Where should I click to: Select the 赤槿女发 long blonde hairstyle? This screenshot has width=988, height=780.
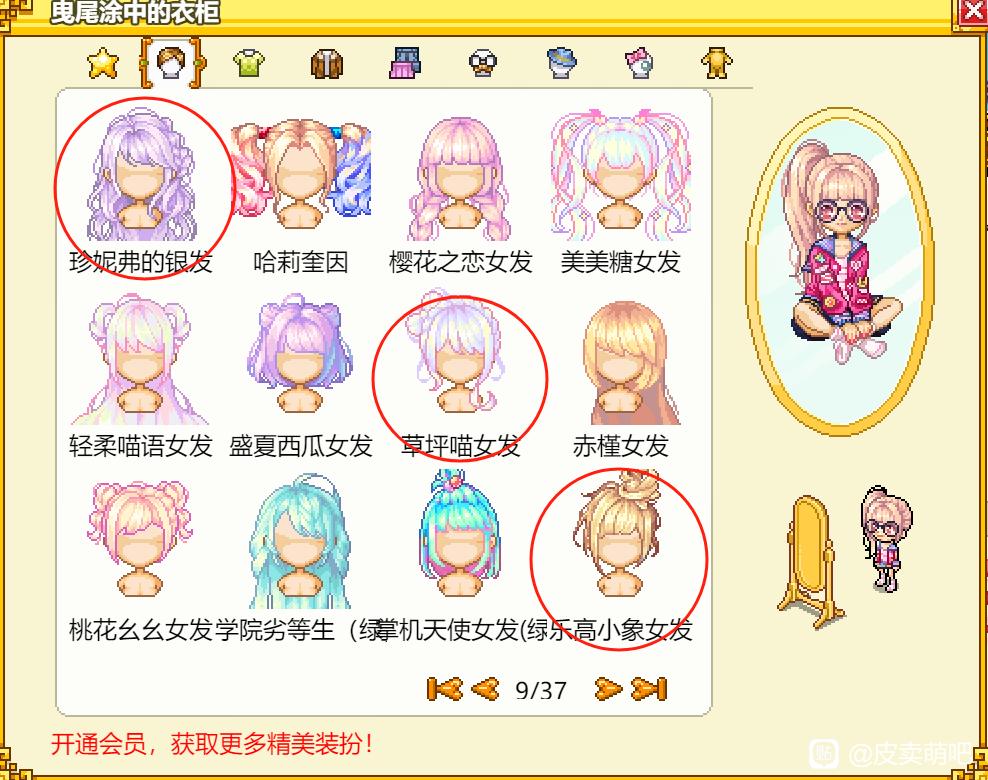coord(621,376)
